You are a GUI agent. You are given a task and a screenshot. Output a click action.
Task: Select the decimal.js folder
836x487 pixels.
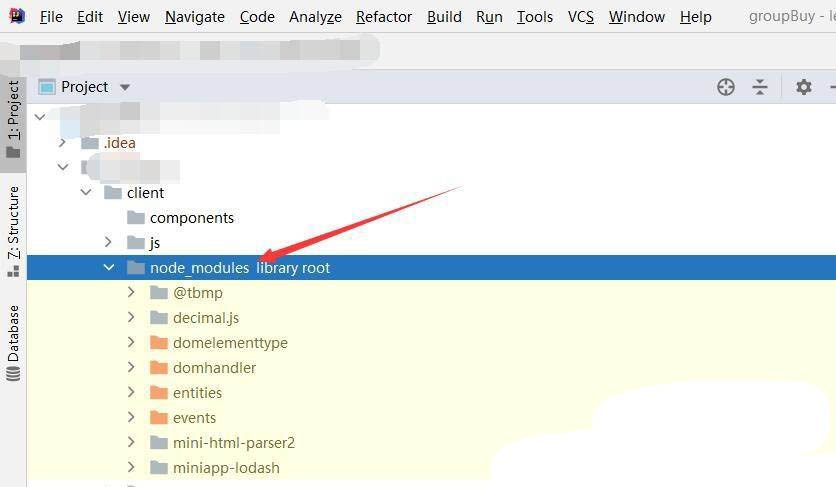pyautogui.click(x=205, y=318)
